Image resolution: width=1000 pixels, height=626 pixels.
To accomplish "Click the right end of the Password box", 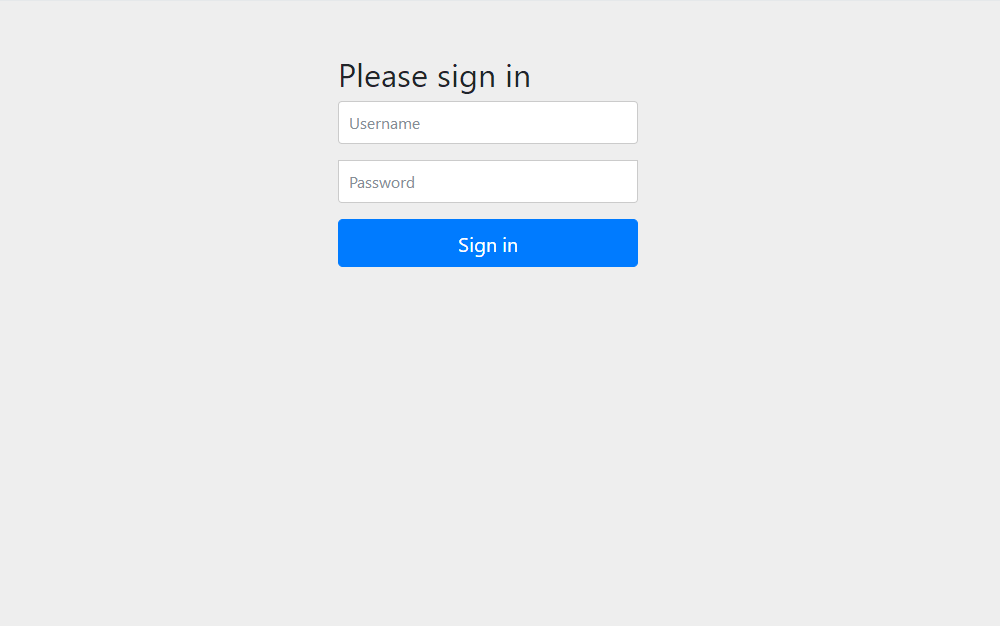I will click(x=628, y=182).
